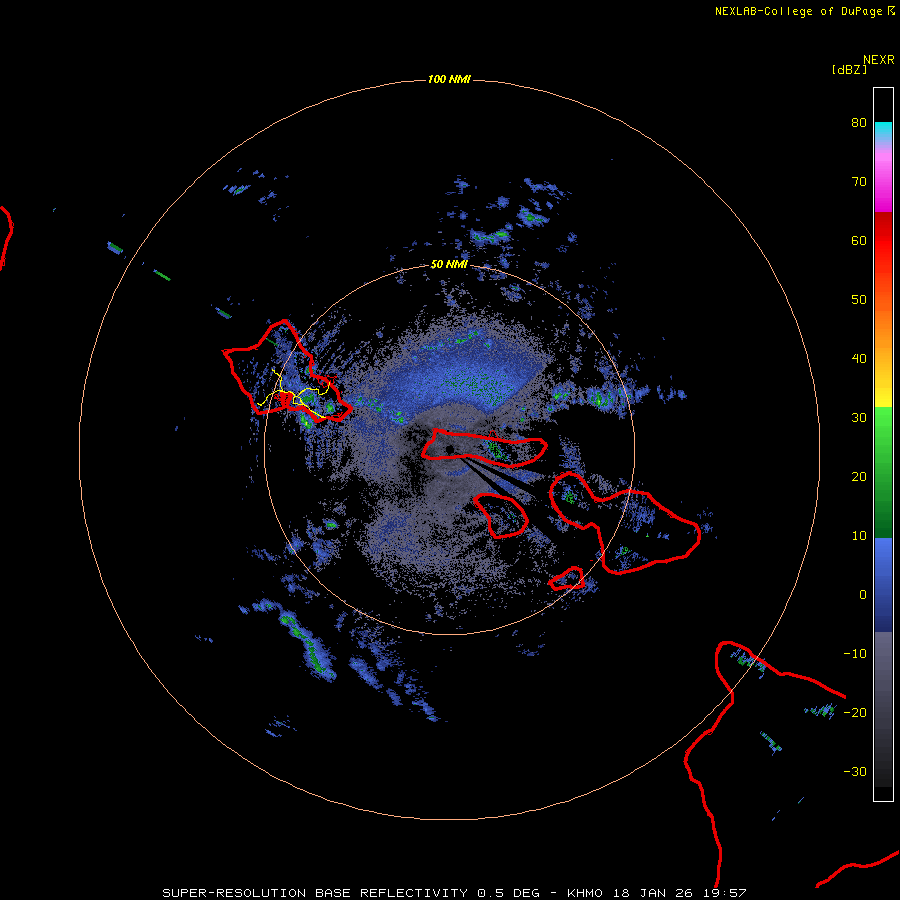Click the 70 dBZ scale value
The height and width of the screenshot is (900, 900).
pos(859,182)
